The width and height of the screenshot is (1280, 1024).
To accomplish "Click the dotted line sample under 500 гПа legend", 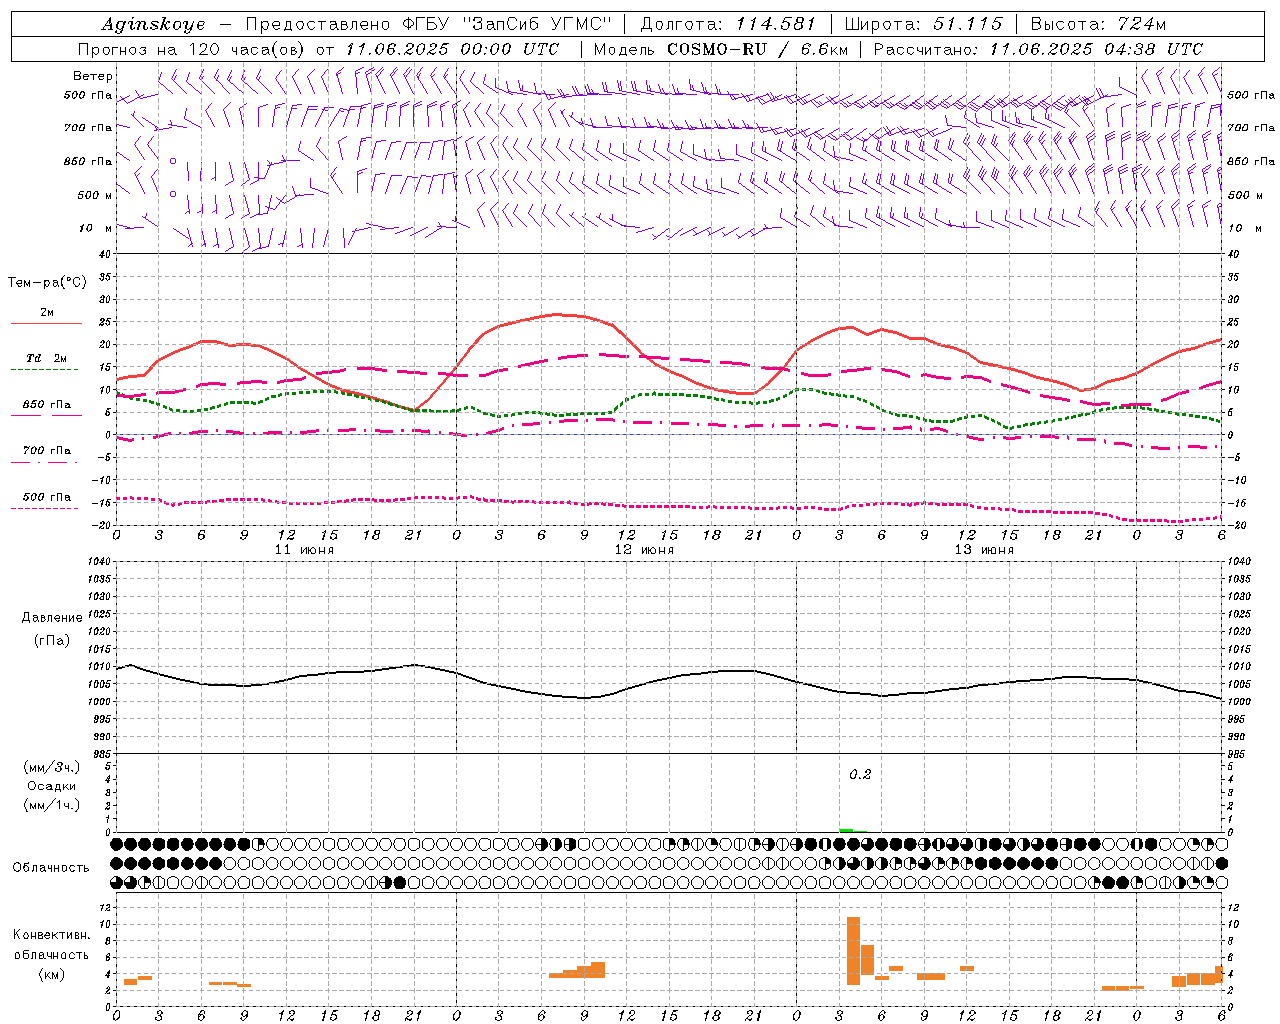I will coord(46,508).
